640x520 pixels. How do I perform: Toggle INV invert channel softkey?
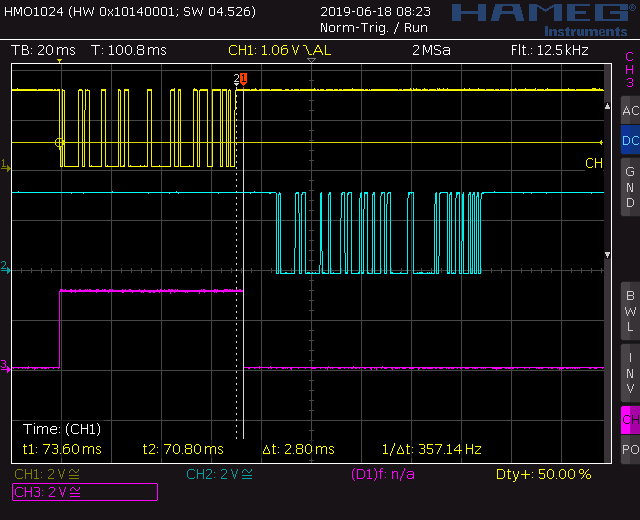tap(629, 372)
